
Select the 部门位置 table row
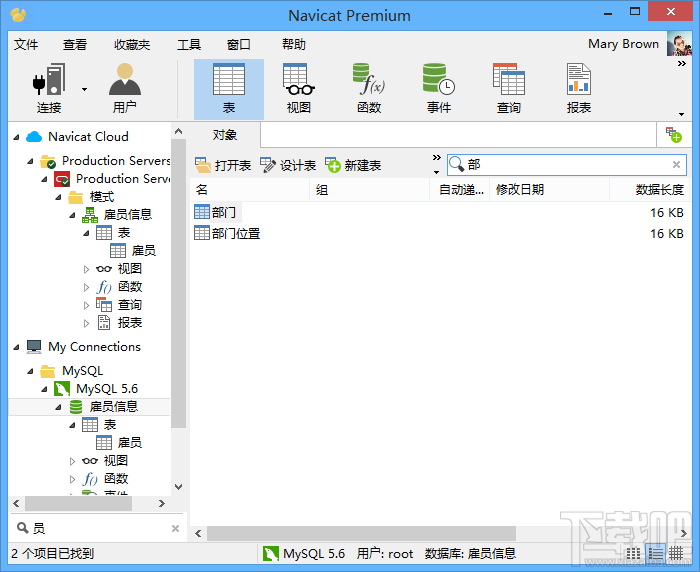coord(440,234)
